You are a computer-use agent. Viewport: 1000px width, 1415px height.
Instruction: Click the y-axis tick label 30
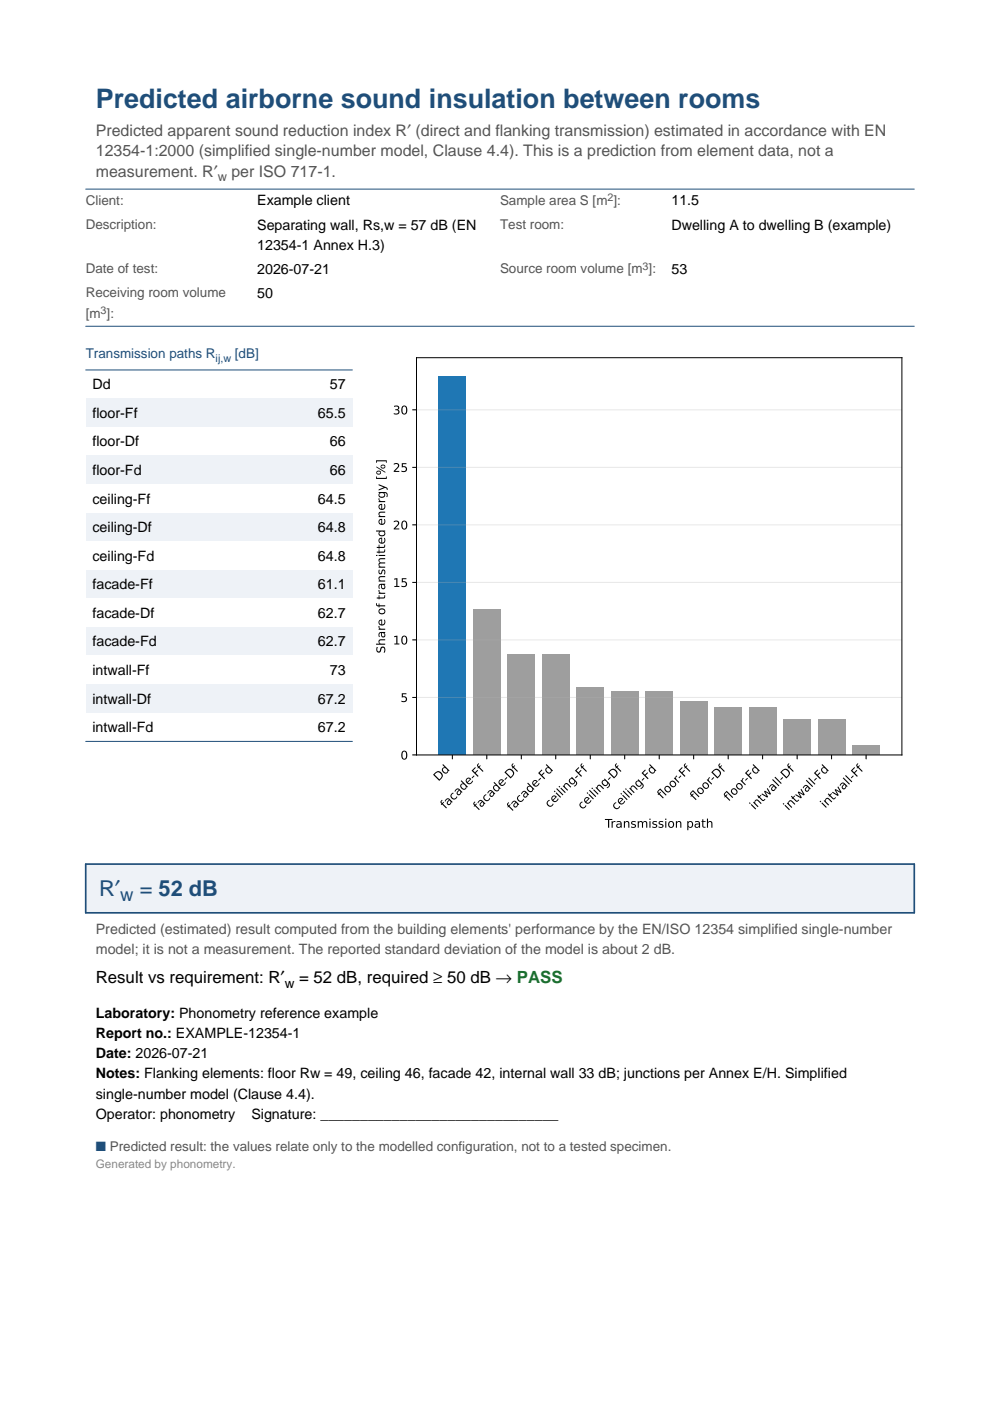pos(400,410)
